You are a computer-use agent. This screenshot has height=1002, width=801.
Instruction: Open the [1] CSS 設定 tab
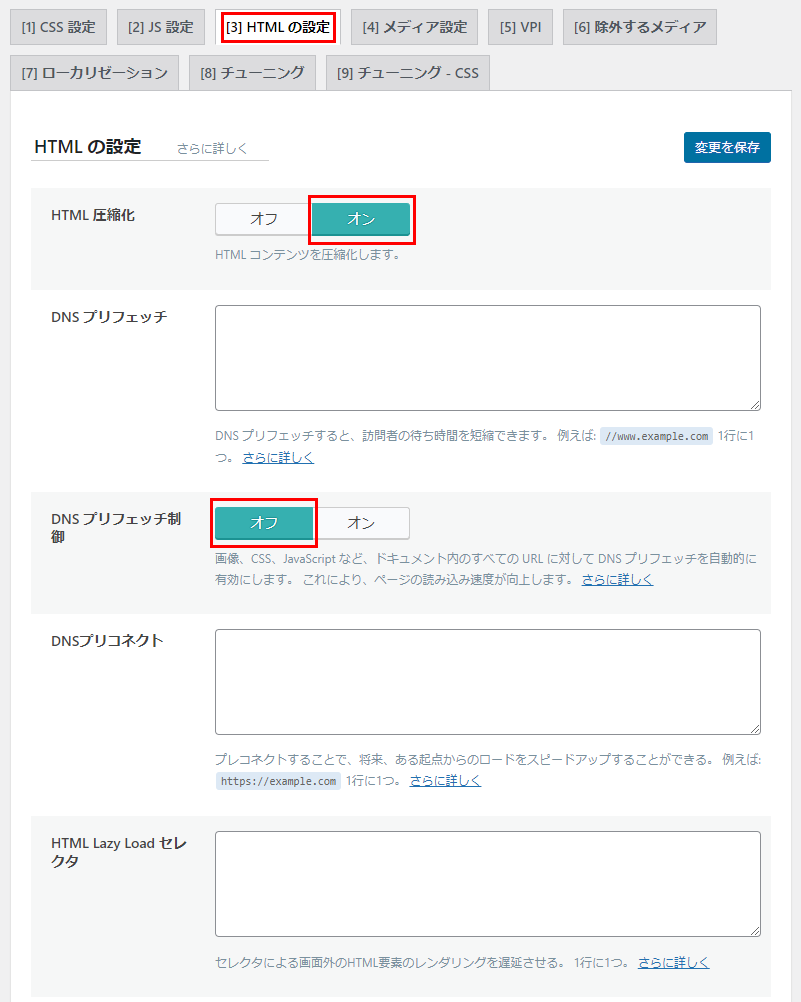(58, 27)
